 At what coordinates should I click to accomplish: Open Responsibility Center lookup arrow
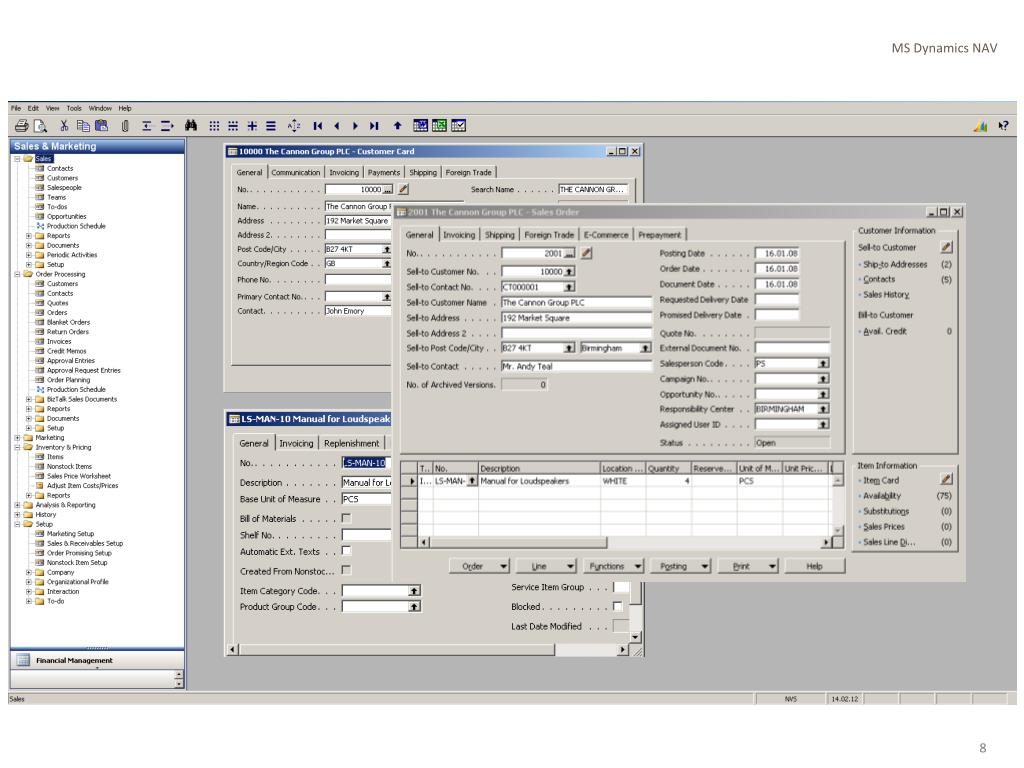point(824,409)
